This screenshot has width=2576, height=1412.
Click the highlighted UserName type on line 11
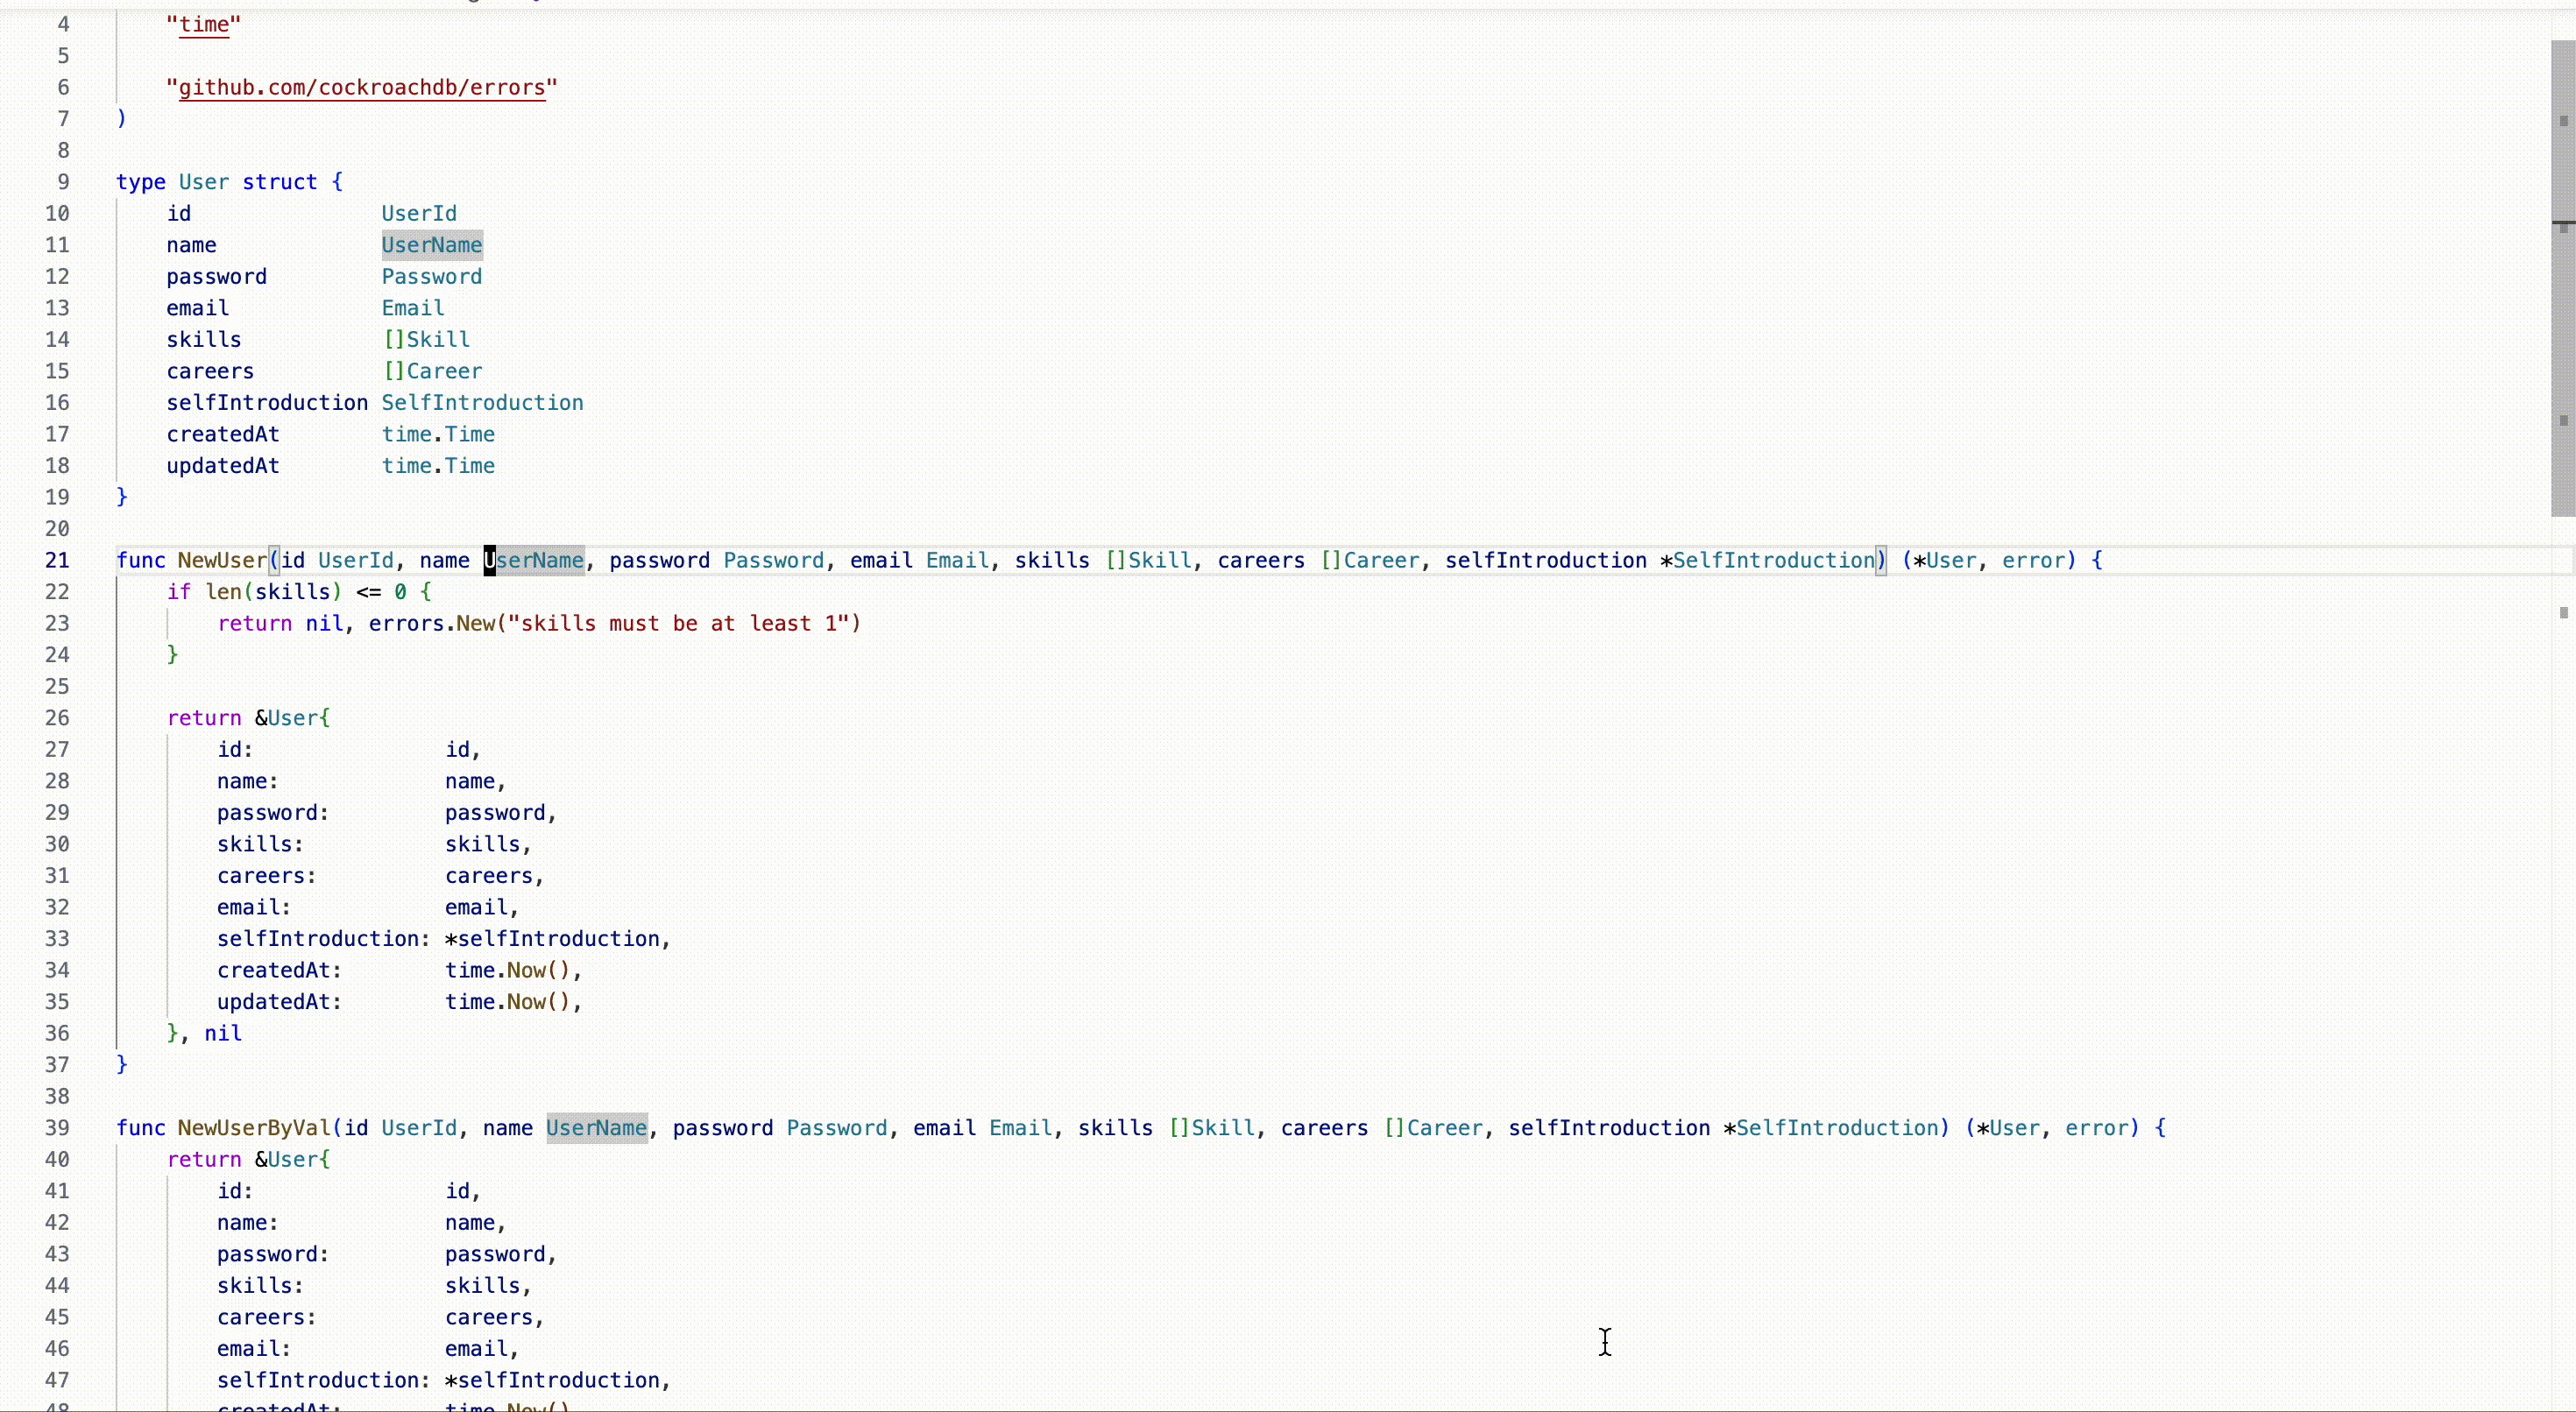[431, 245]
